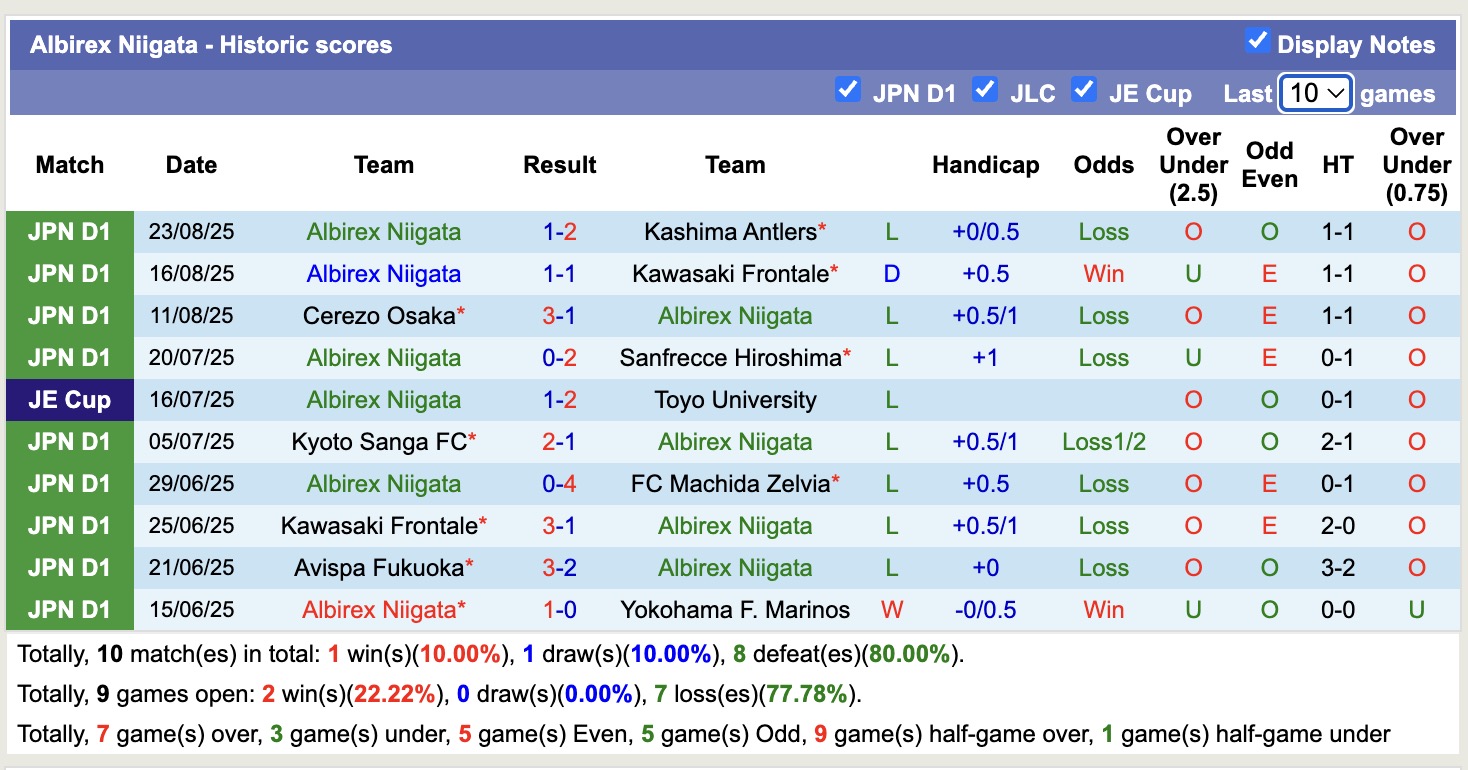The image size is (1468, 770).
Task: Click the JPN D1 badge on the first row
Action: (69, 231)
